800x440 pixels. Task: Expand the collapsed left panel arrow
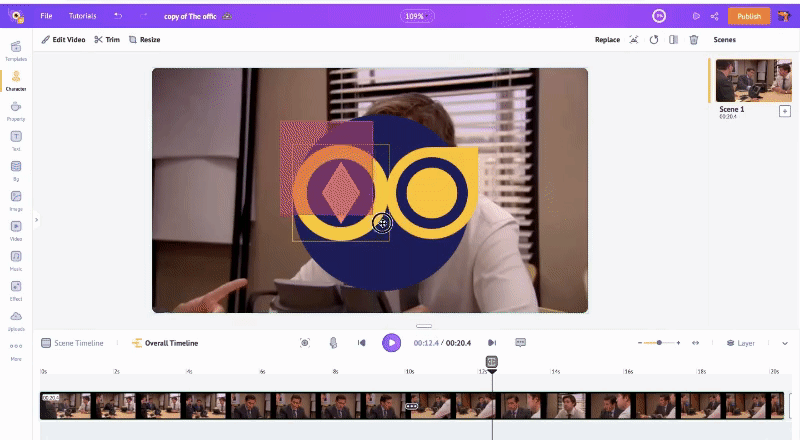36,220
